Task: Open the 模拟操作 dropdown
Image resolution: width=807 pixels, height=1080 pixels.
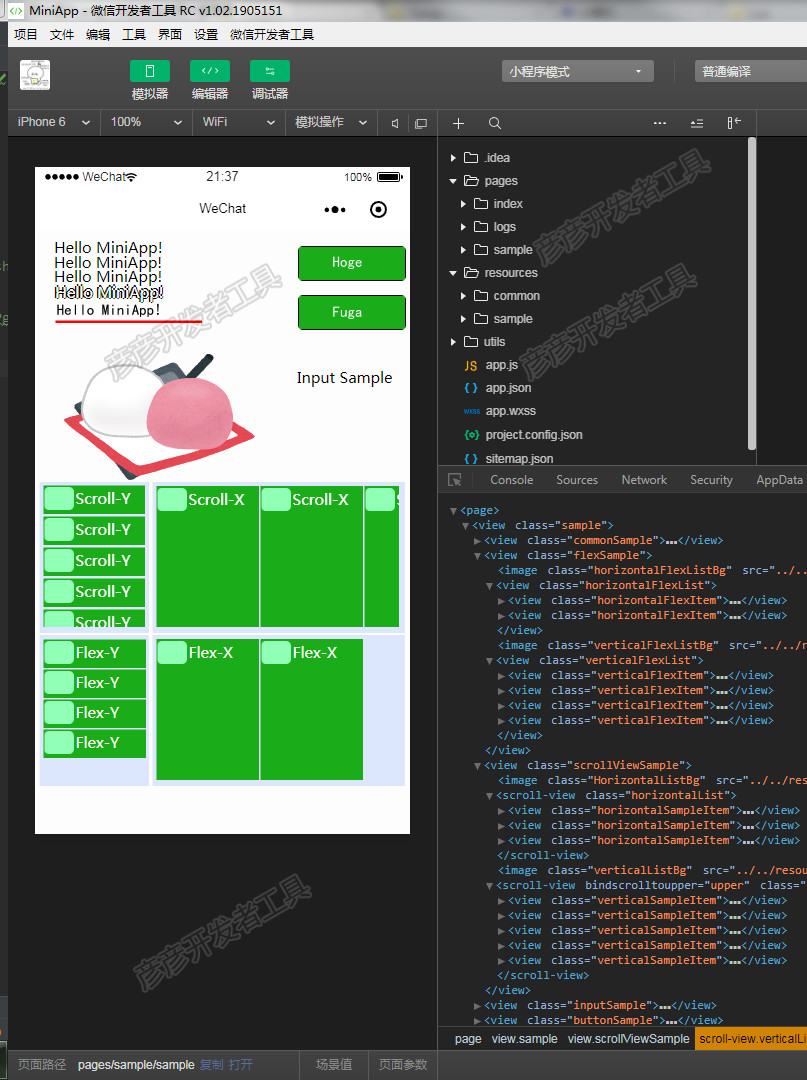Action: 331,122
